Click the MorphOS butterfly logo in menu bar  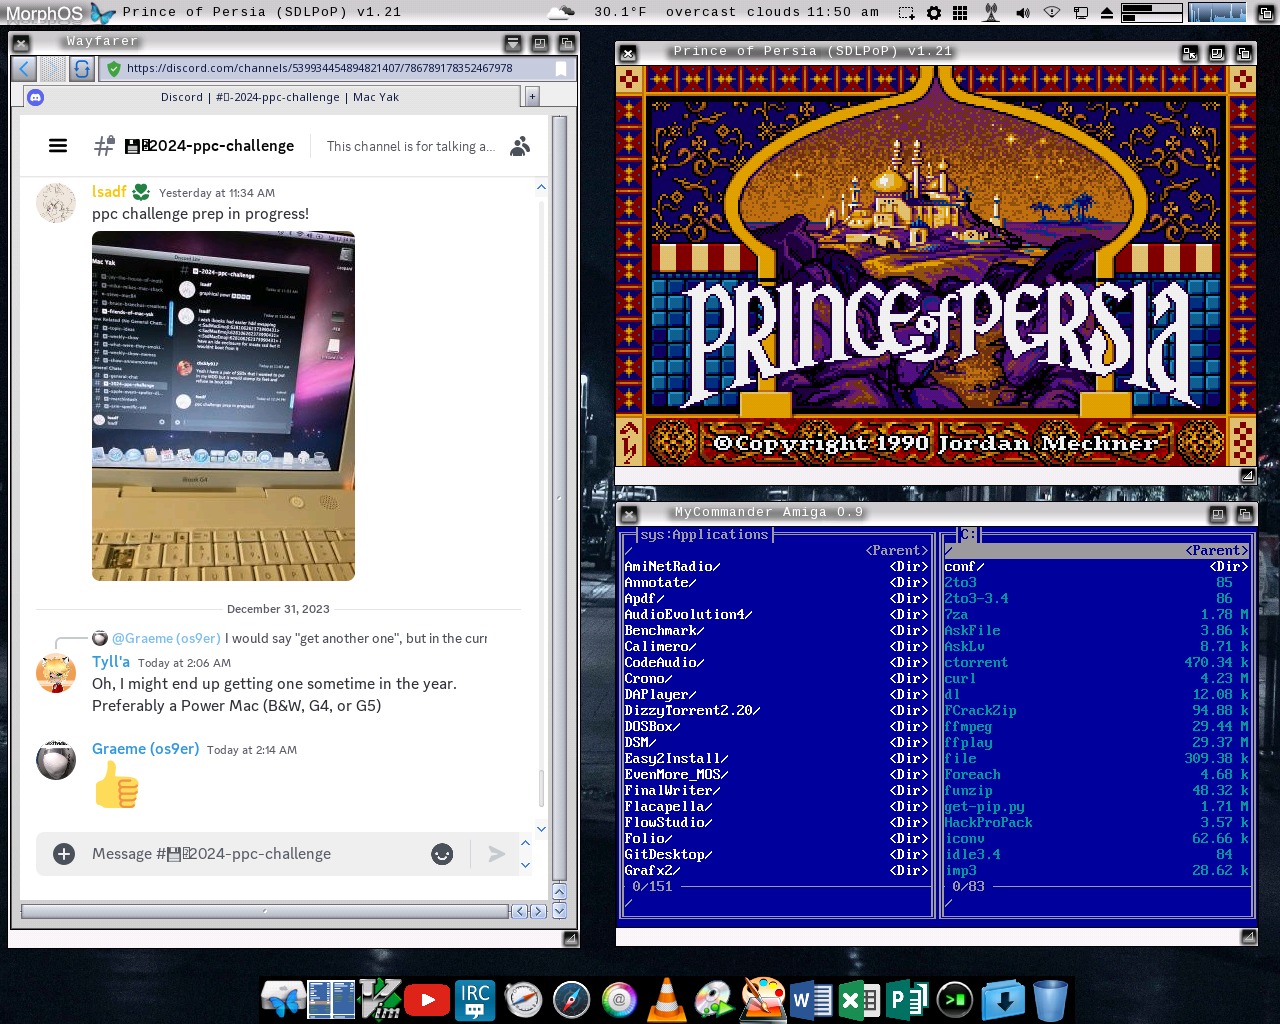pyautogui.click(x=103, y=12)
